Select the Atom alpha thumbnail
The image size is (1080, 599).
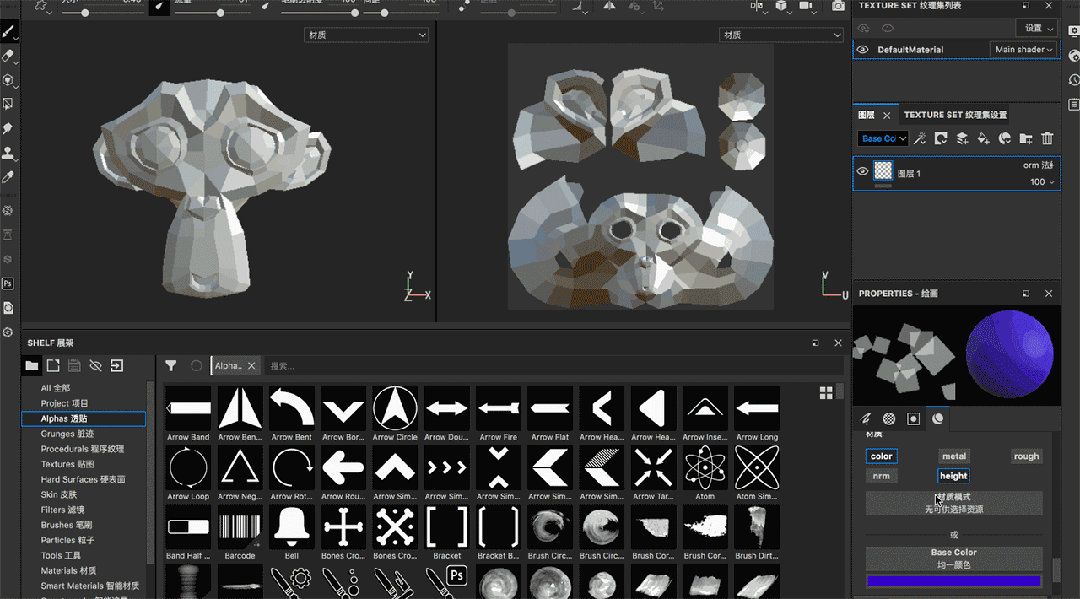pyautogui.click(x=705, y=467)
